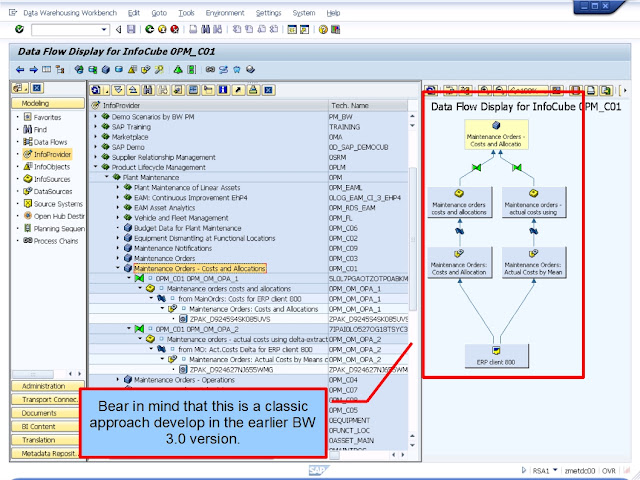Click the Save diskette icon

tap(131, 29)
